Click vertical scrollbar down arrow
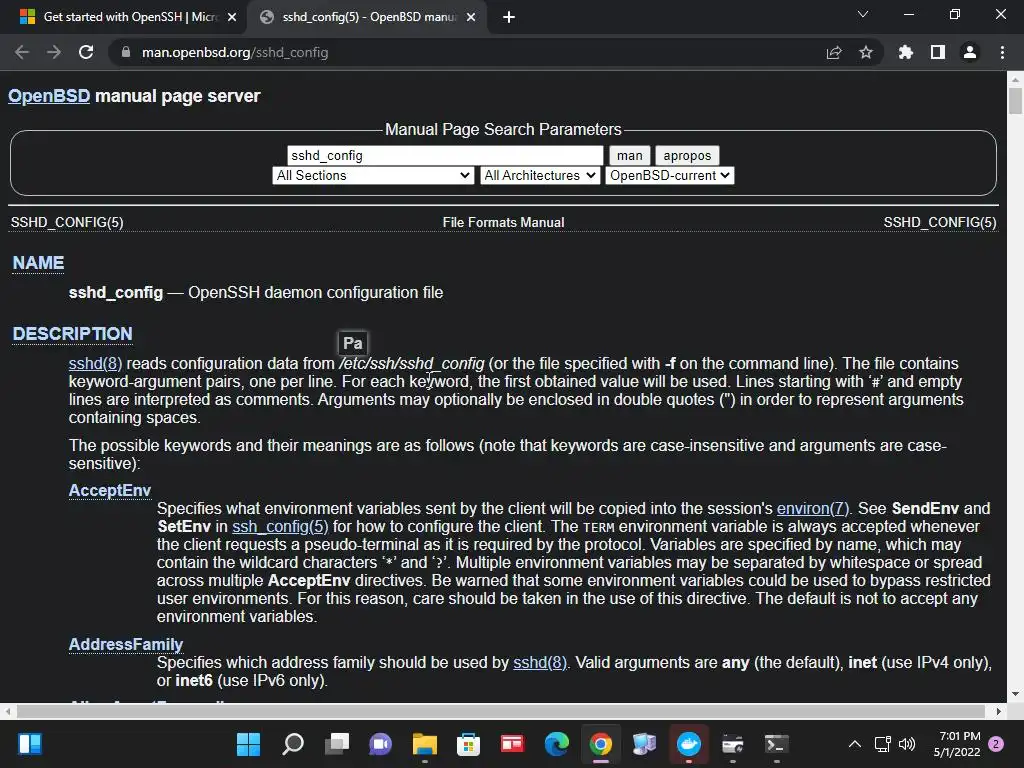Viewport: 1024px width, 768px height. pyautogui.click(x=1015, y=694)
